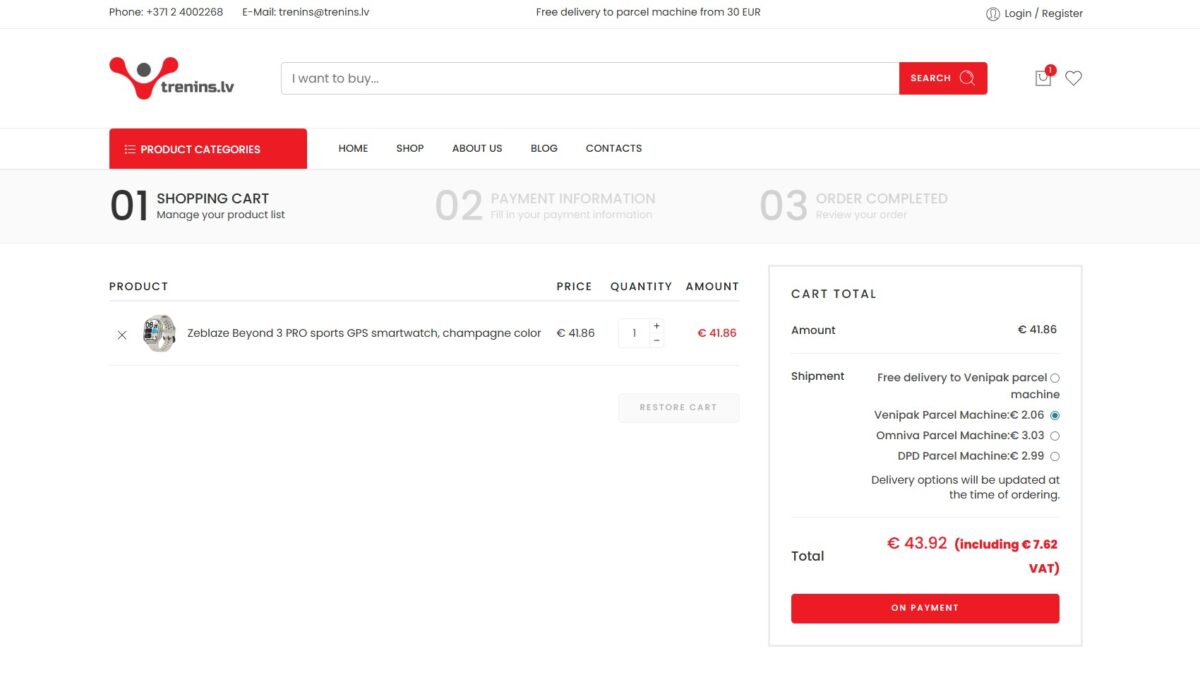Go to step 03 Order Completed
Image resolution: width=1200 pixels, height=675 pixels.
click(854, 205)
